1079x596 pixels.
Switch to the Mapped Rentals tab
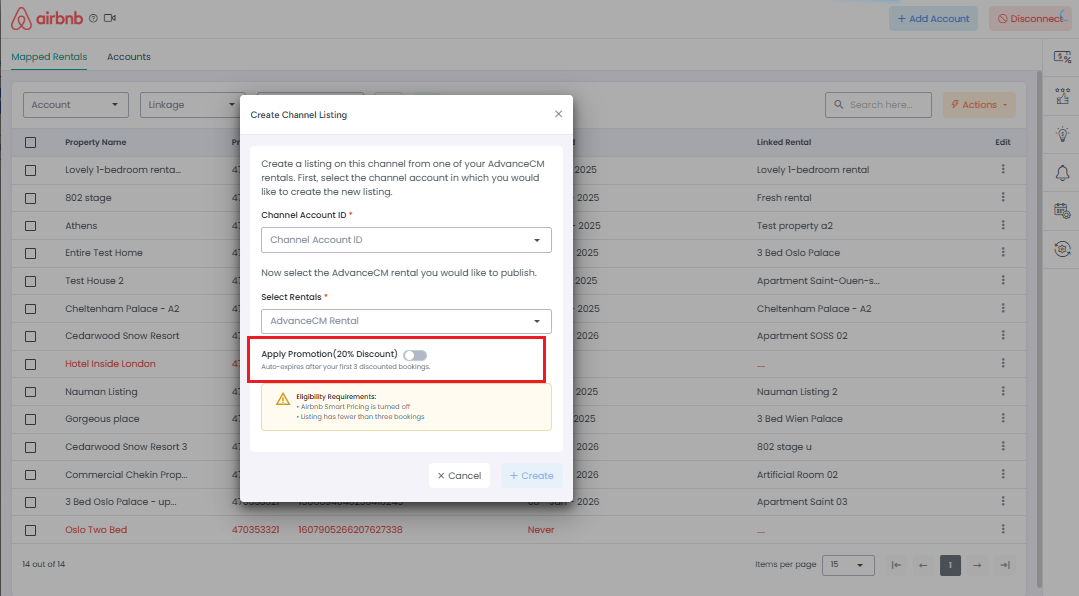49,57
